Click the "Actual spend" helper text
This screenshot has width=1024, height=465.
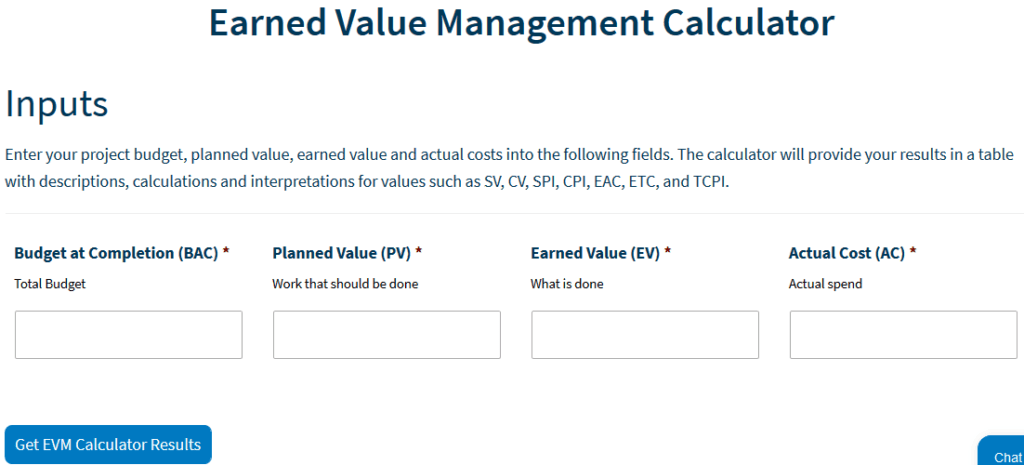click(x=825, y=284)
